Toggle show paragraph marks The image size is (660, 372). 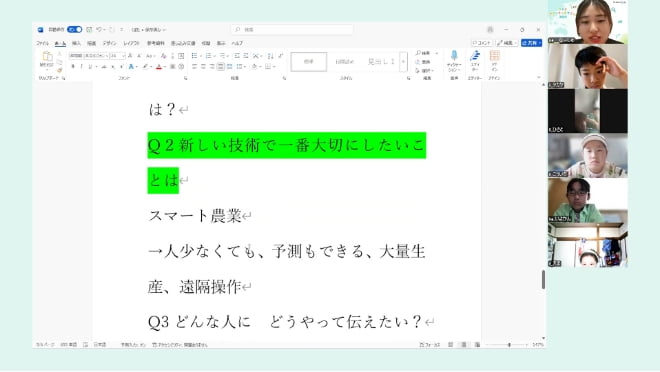(x=281, y=56)
